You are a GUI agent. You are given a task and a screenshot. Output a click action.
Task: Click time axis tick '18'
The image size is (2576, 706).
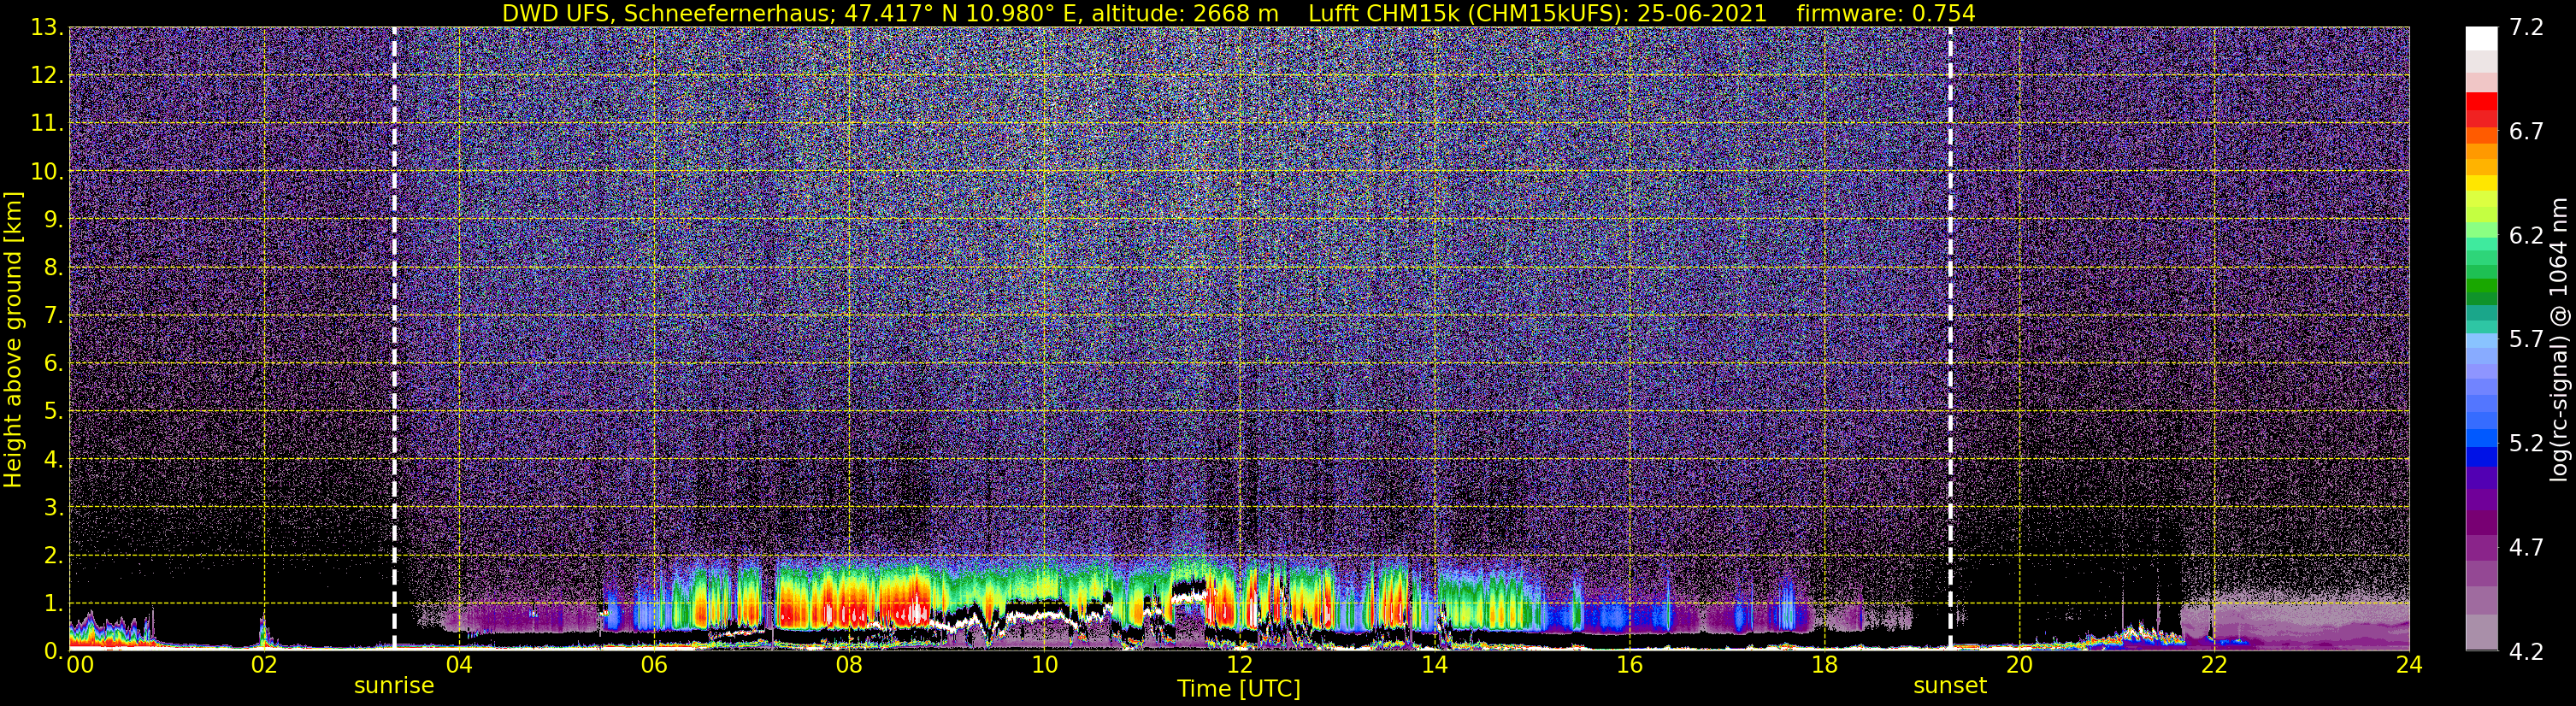1824,666
